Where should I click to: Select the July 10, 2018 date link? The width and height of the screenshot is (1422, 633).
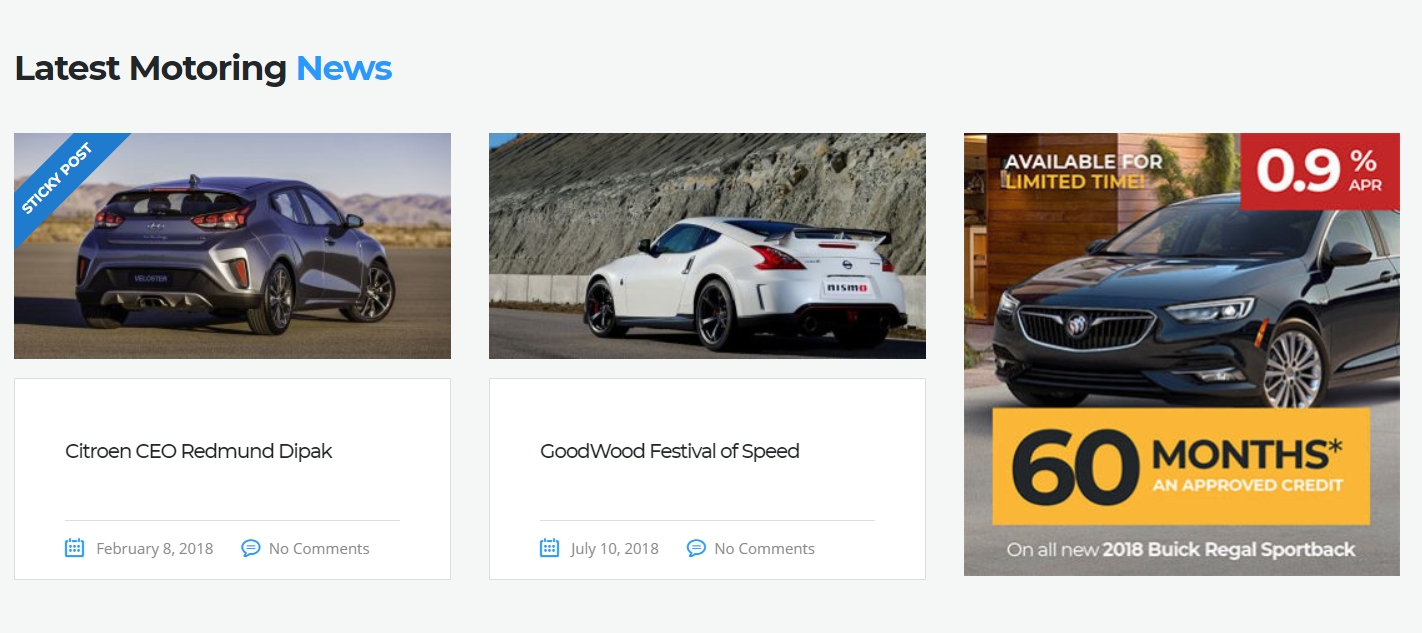point(614,548)
